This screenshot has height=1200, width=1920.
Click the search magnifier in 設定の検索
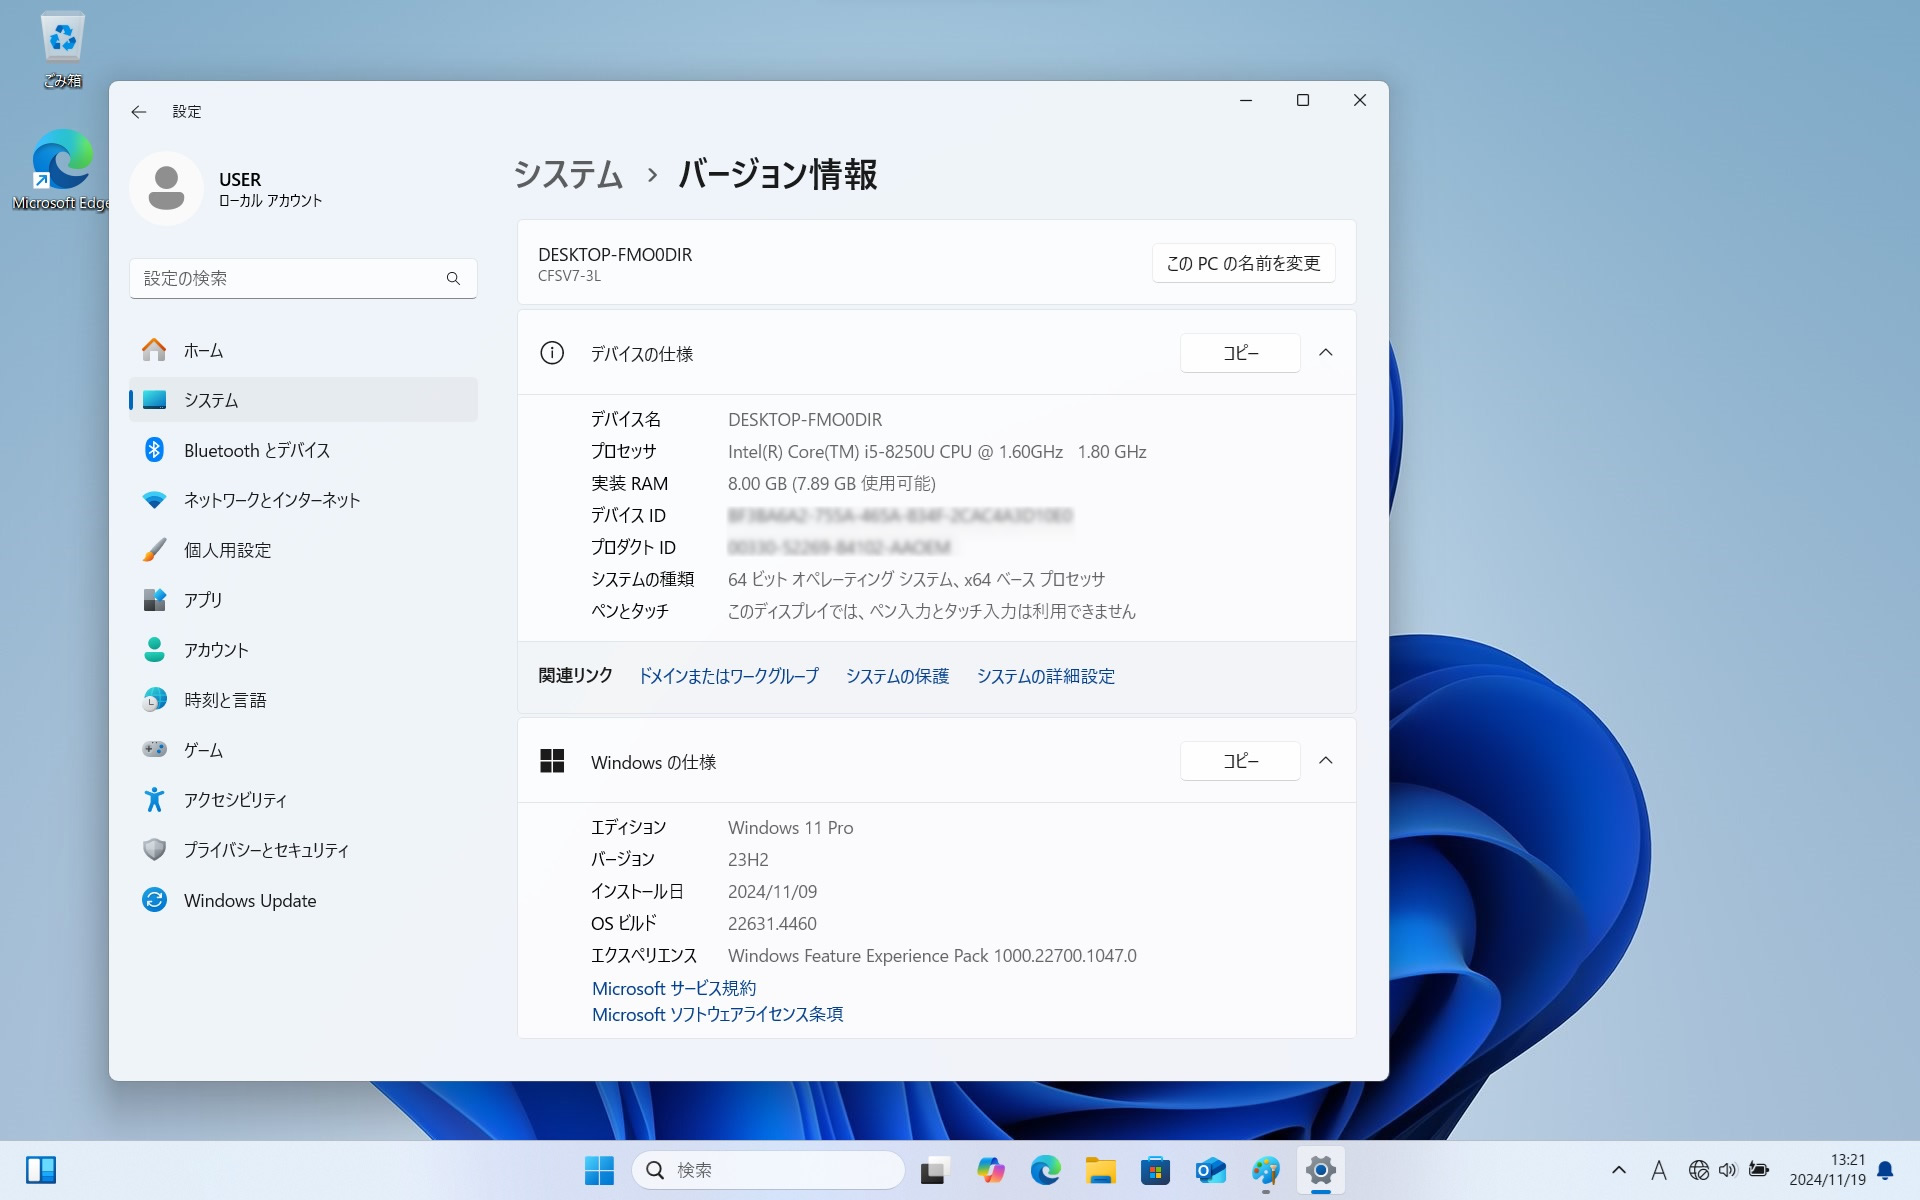point(453,278)
